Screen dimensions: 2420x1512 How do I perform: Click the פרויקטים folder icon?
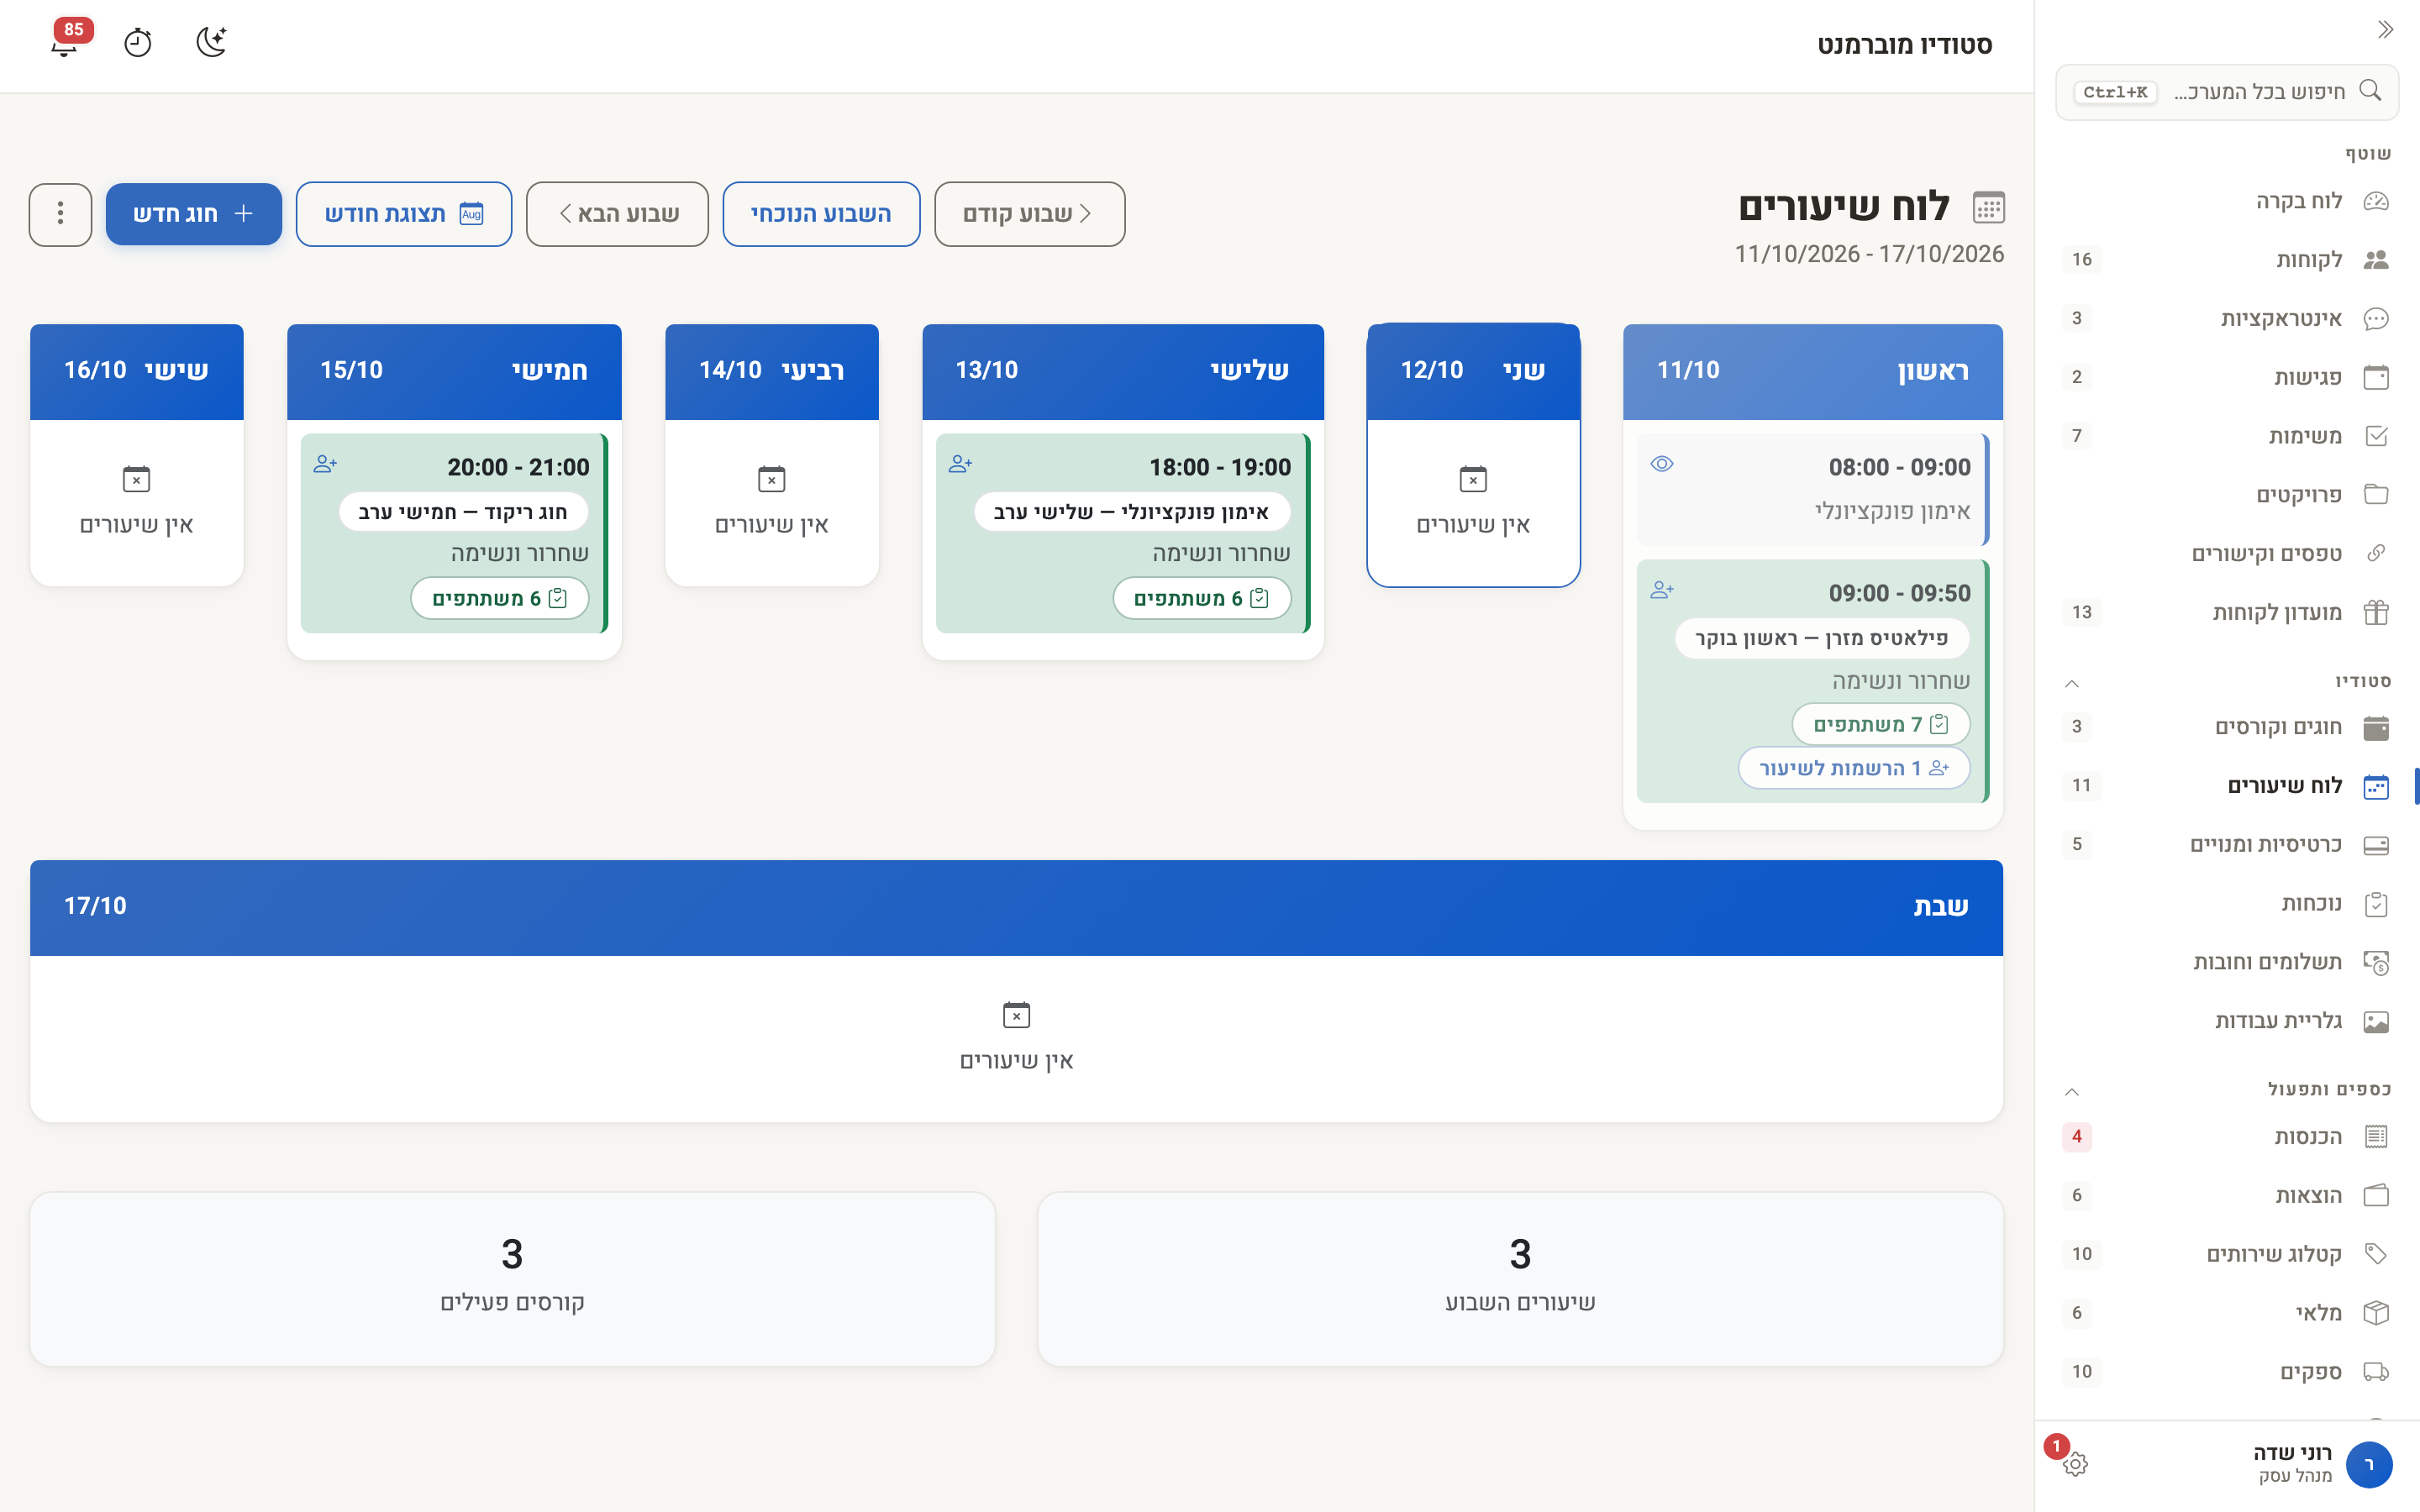point(2376,495)
